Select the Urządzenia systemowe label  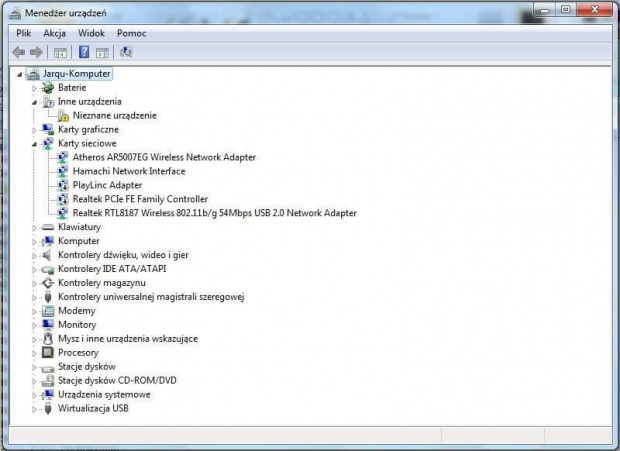(x=104, y=394)
